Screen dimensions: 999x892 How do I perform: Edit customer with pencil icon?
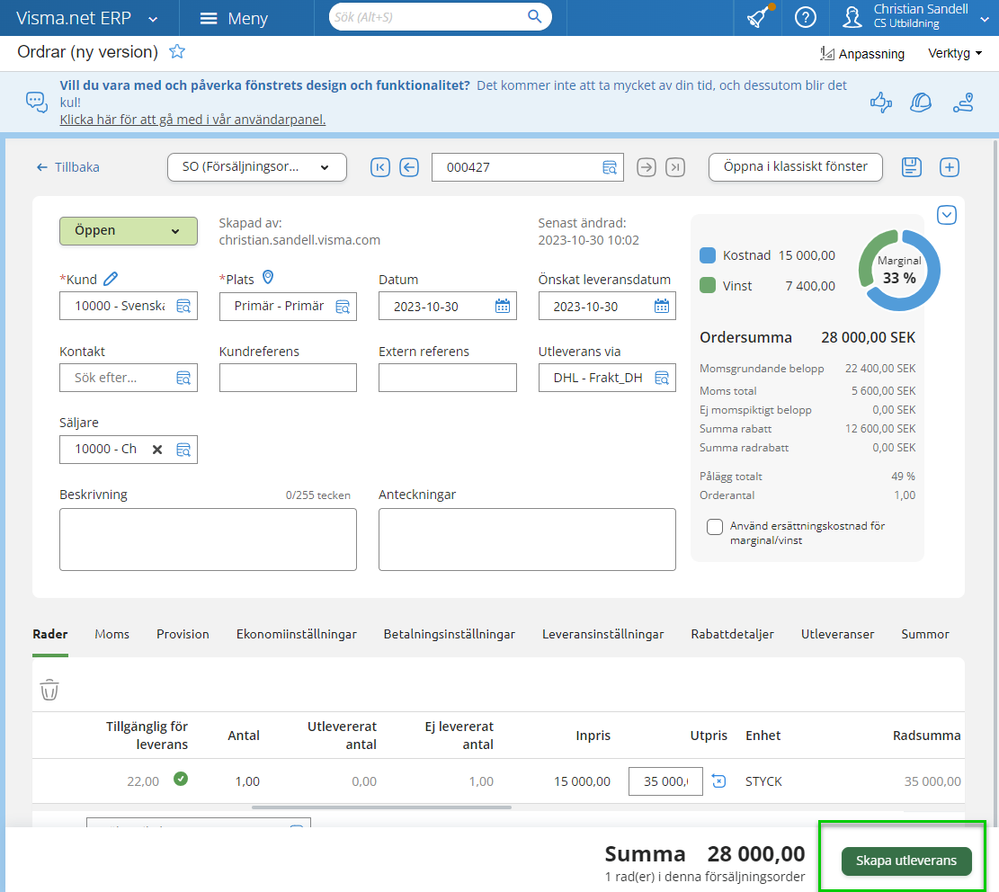tap(111, 278)
